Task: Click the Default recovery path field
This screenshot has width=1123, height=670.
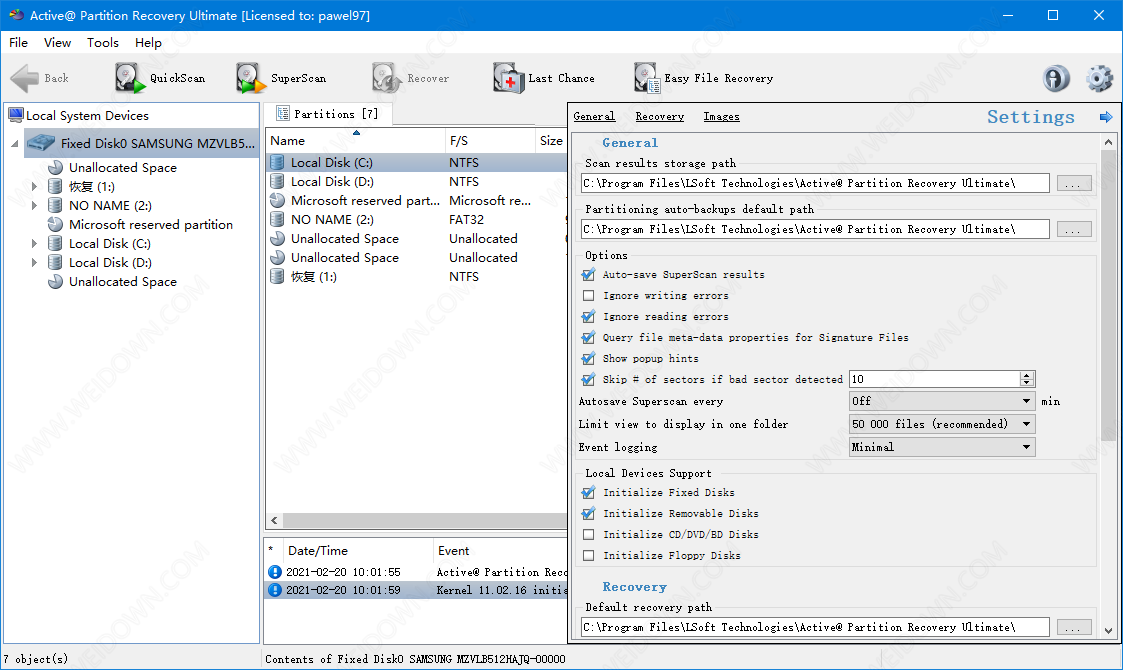Action: tap(816, 627)
